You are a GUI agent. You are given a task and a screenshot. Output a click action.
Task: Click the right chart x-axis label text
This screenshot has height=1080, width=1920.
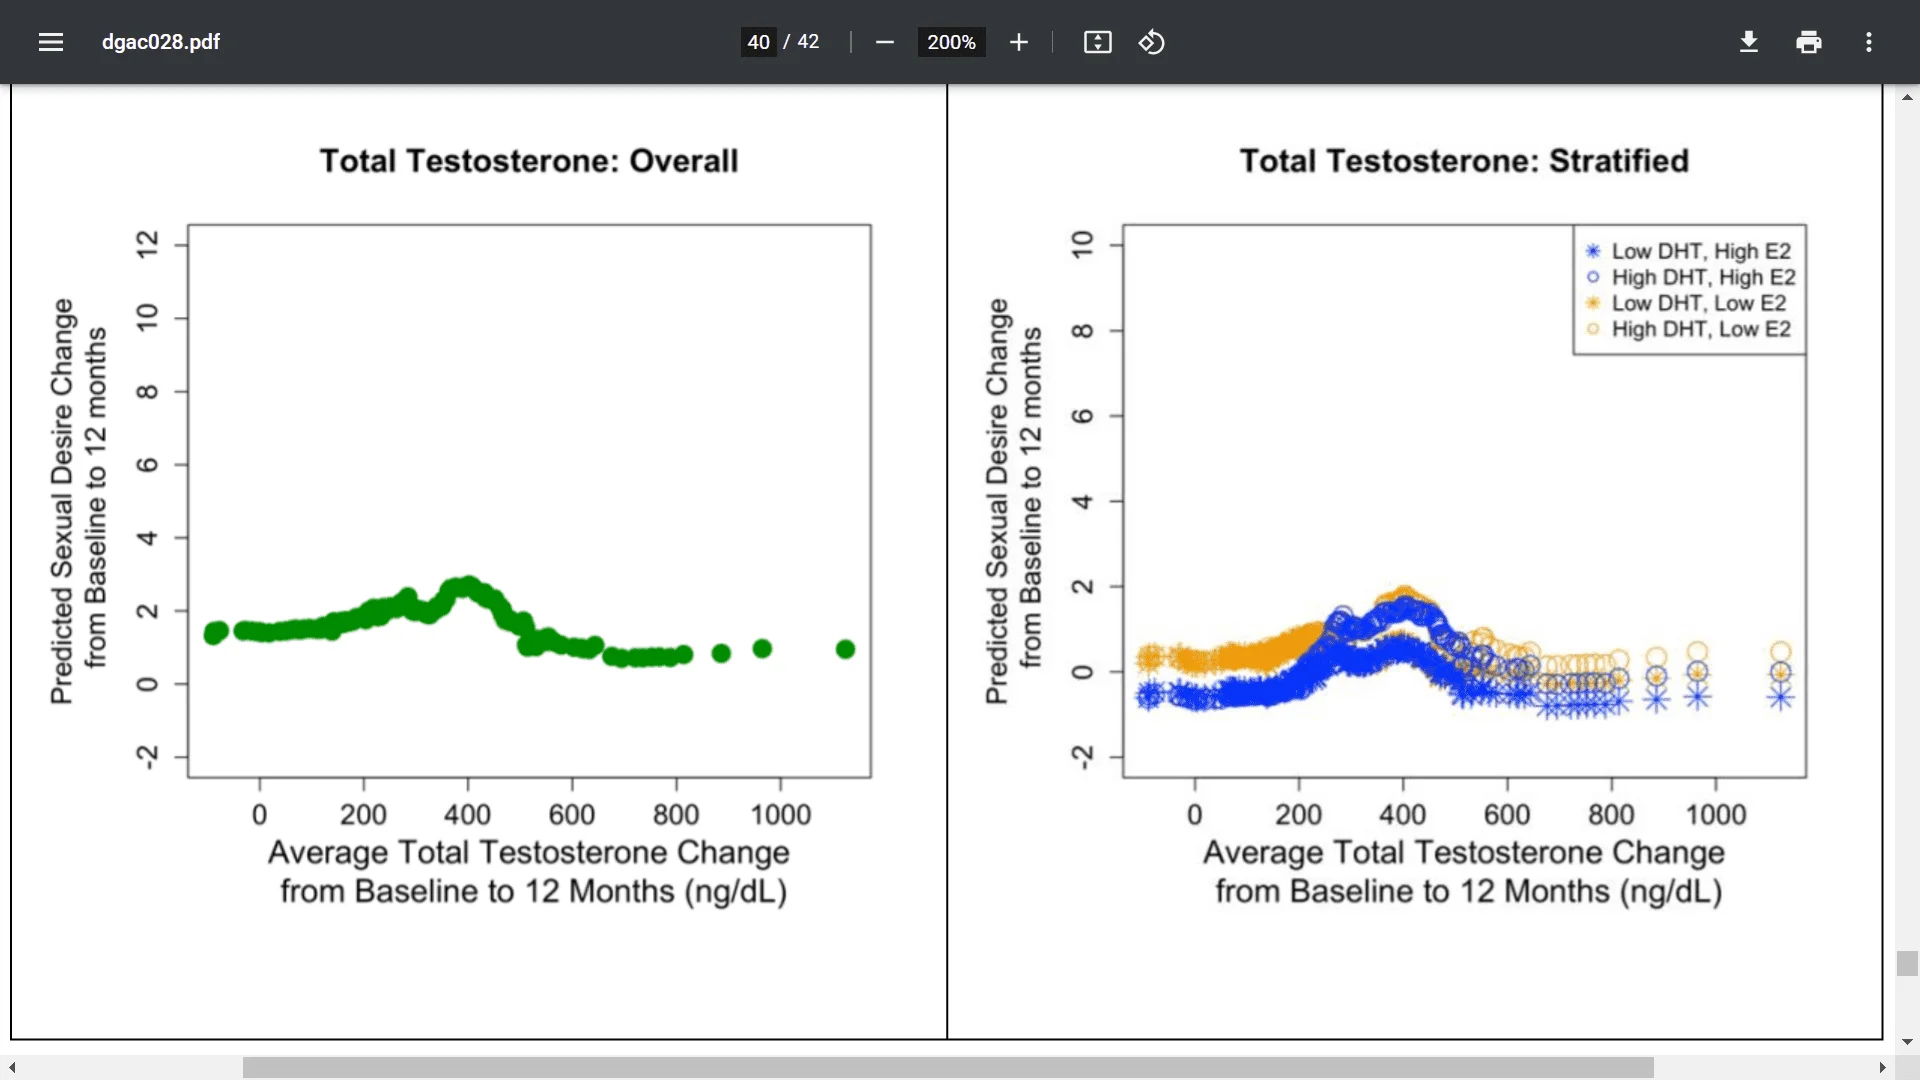pyautogui.click(x=1465, y=872)
